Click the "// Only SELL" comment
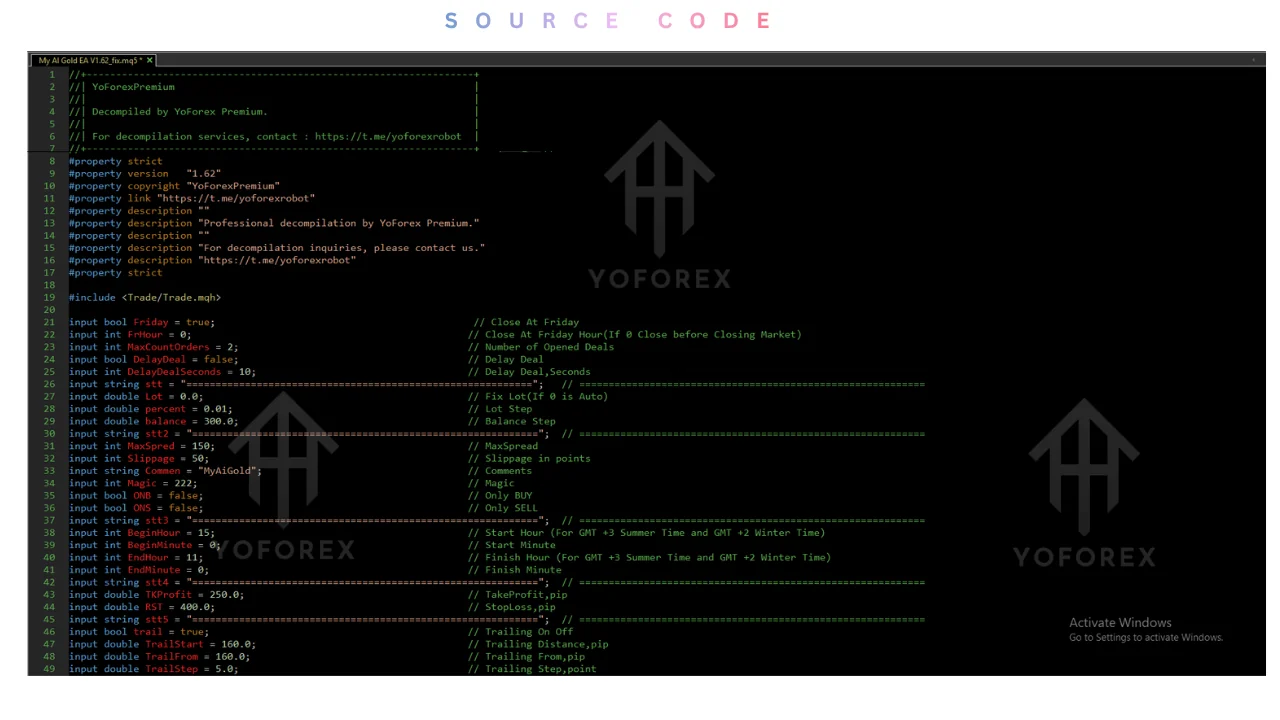The width and height of the screenshot is (1280, 720). 503,508
